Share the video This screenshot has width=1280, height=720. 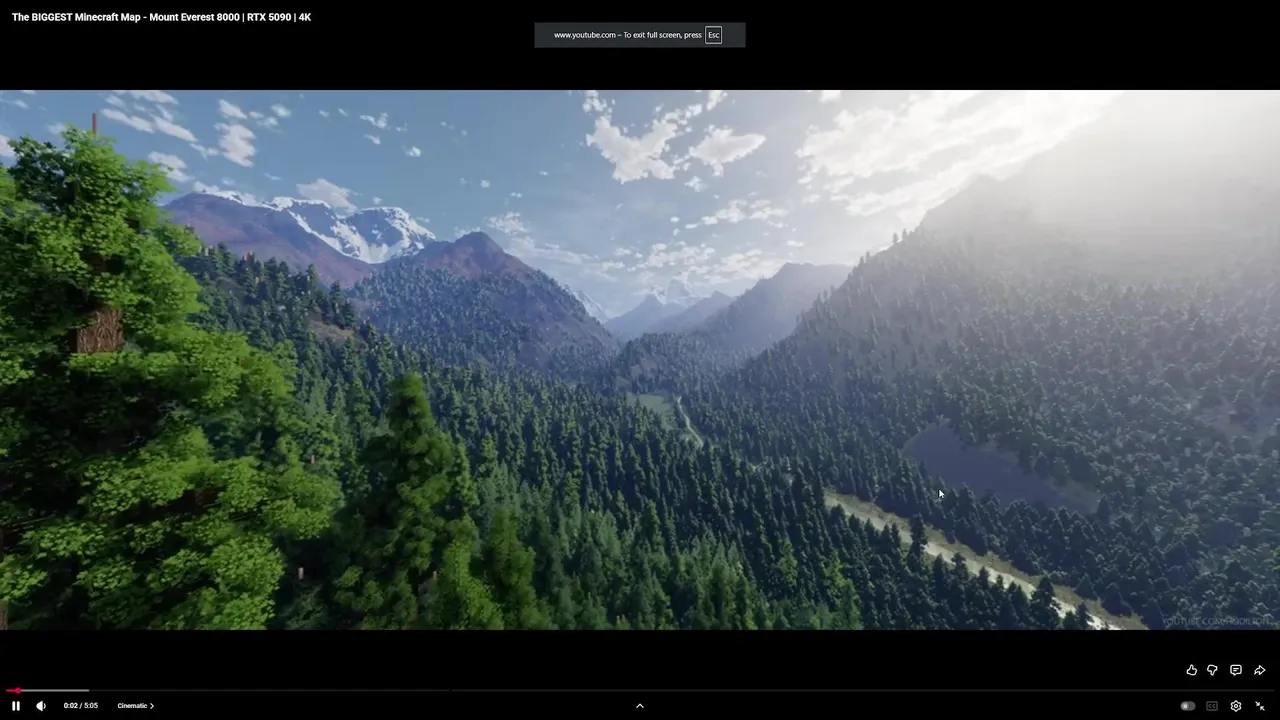point(1260,670)
